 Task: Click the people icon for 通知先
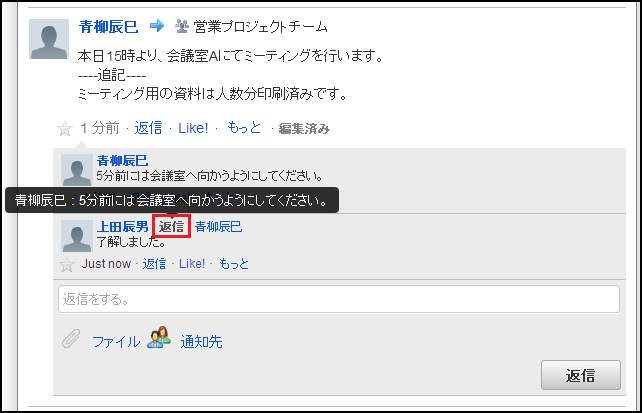(159, 337)
